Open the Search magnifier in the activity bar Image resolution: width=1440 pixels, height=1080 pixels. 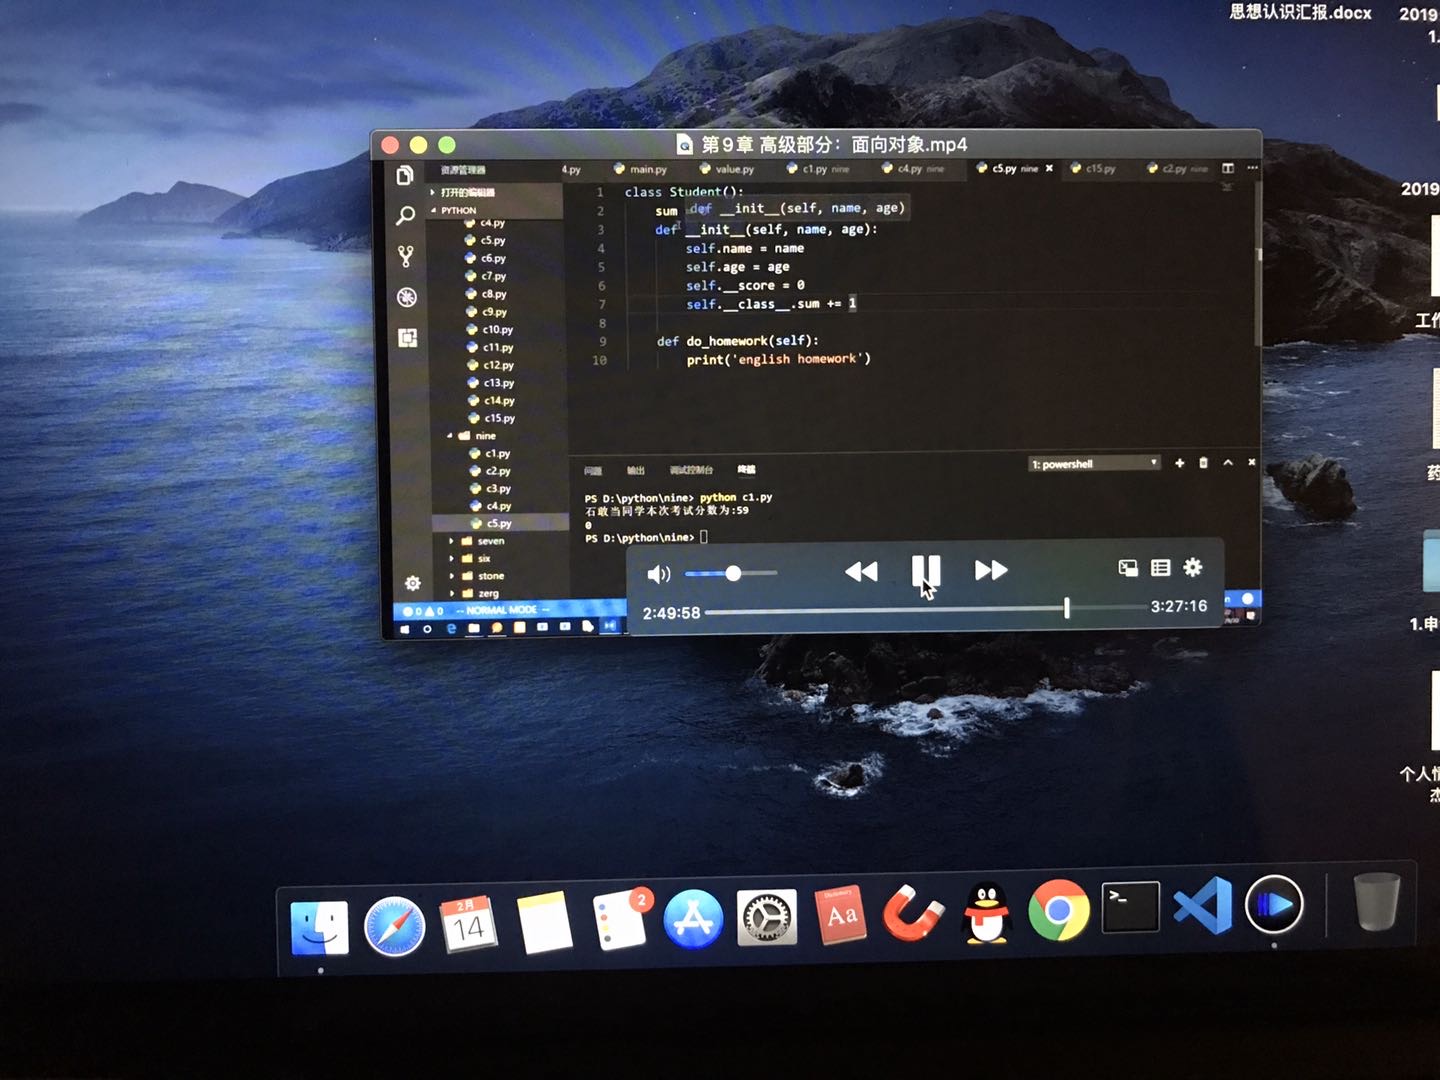coord(405,215)
